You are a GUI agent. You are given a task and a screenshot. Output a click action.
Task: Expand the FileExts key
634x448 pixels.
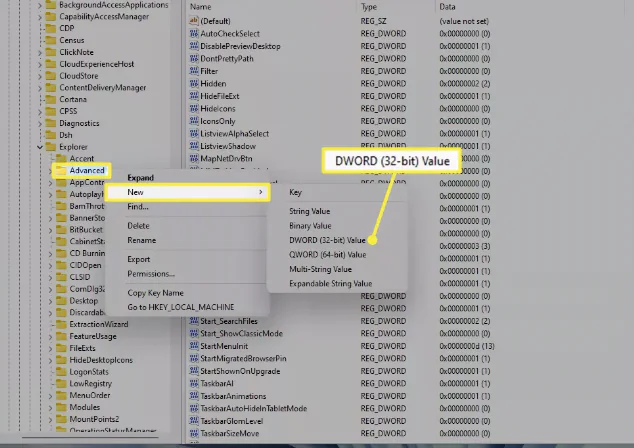50,348
